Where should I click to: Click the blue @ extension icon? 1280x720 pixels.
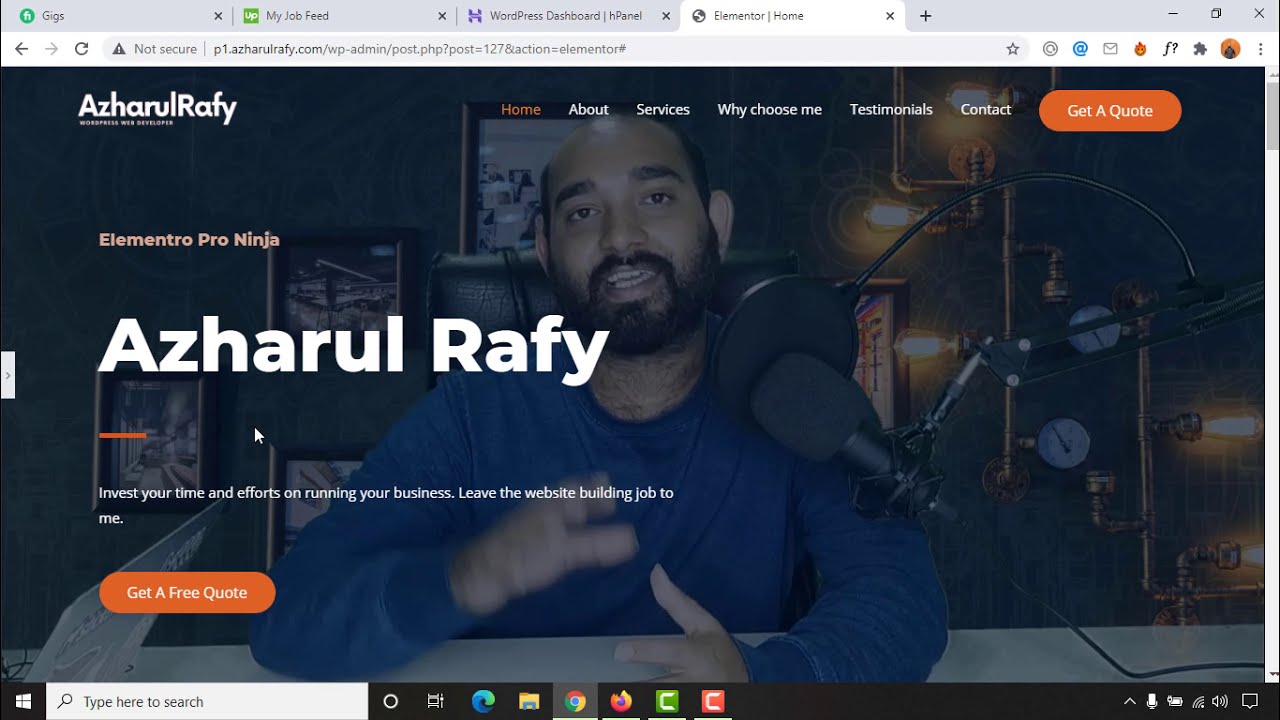pos(1080,49)
